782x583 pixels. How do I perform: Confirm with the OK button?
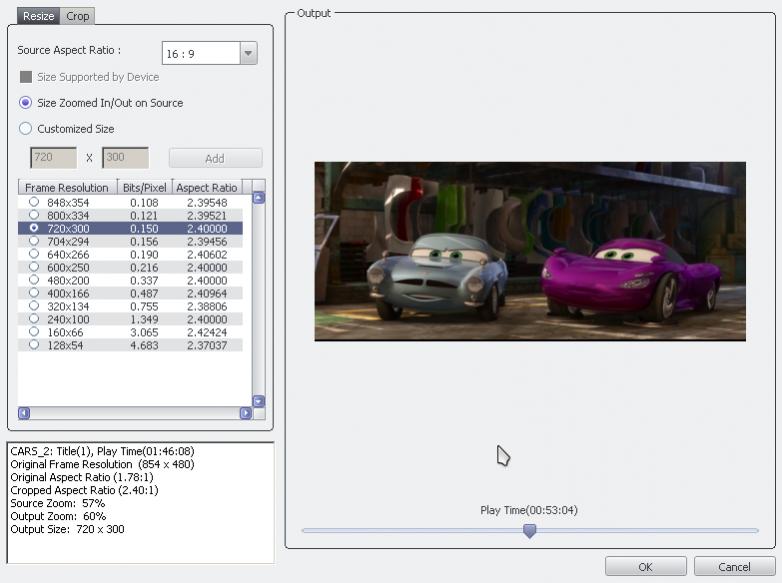point(646,567)
